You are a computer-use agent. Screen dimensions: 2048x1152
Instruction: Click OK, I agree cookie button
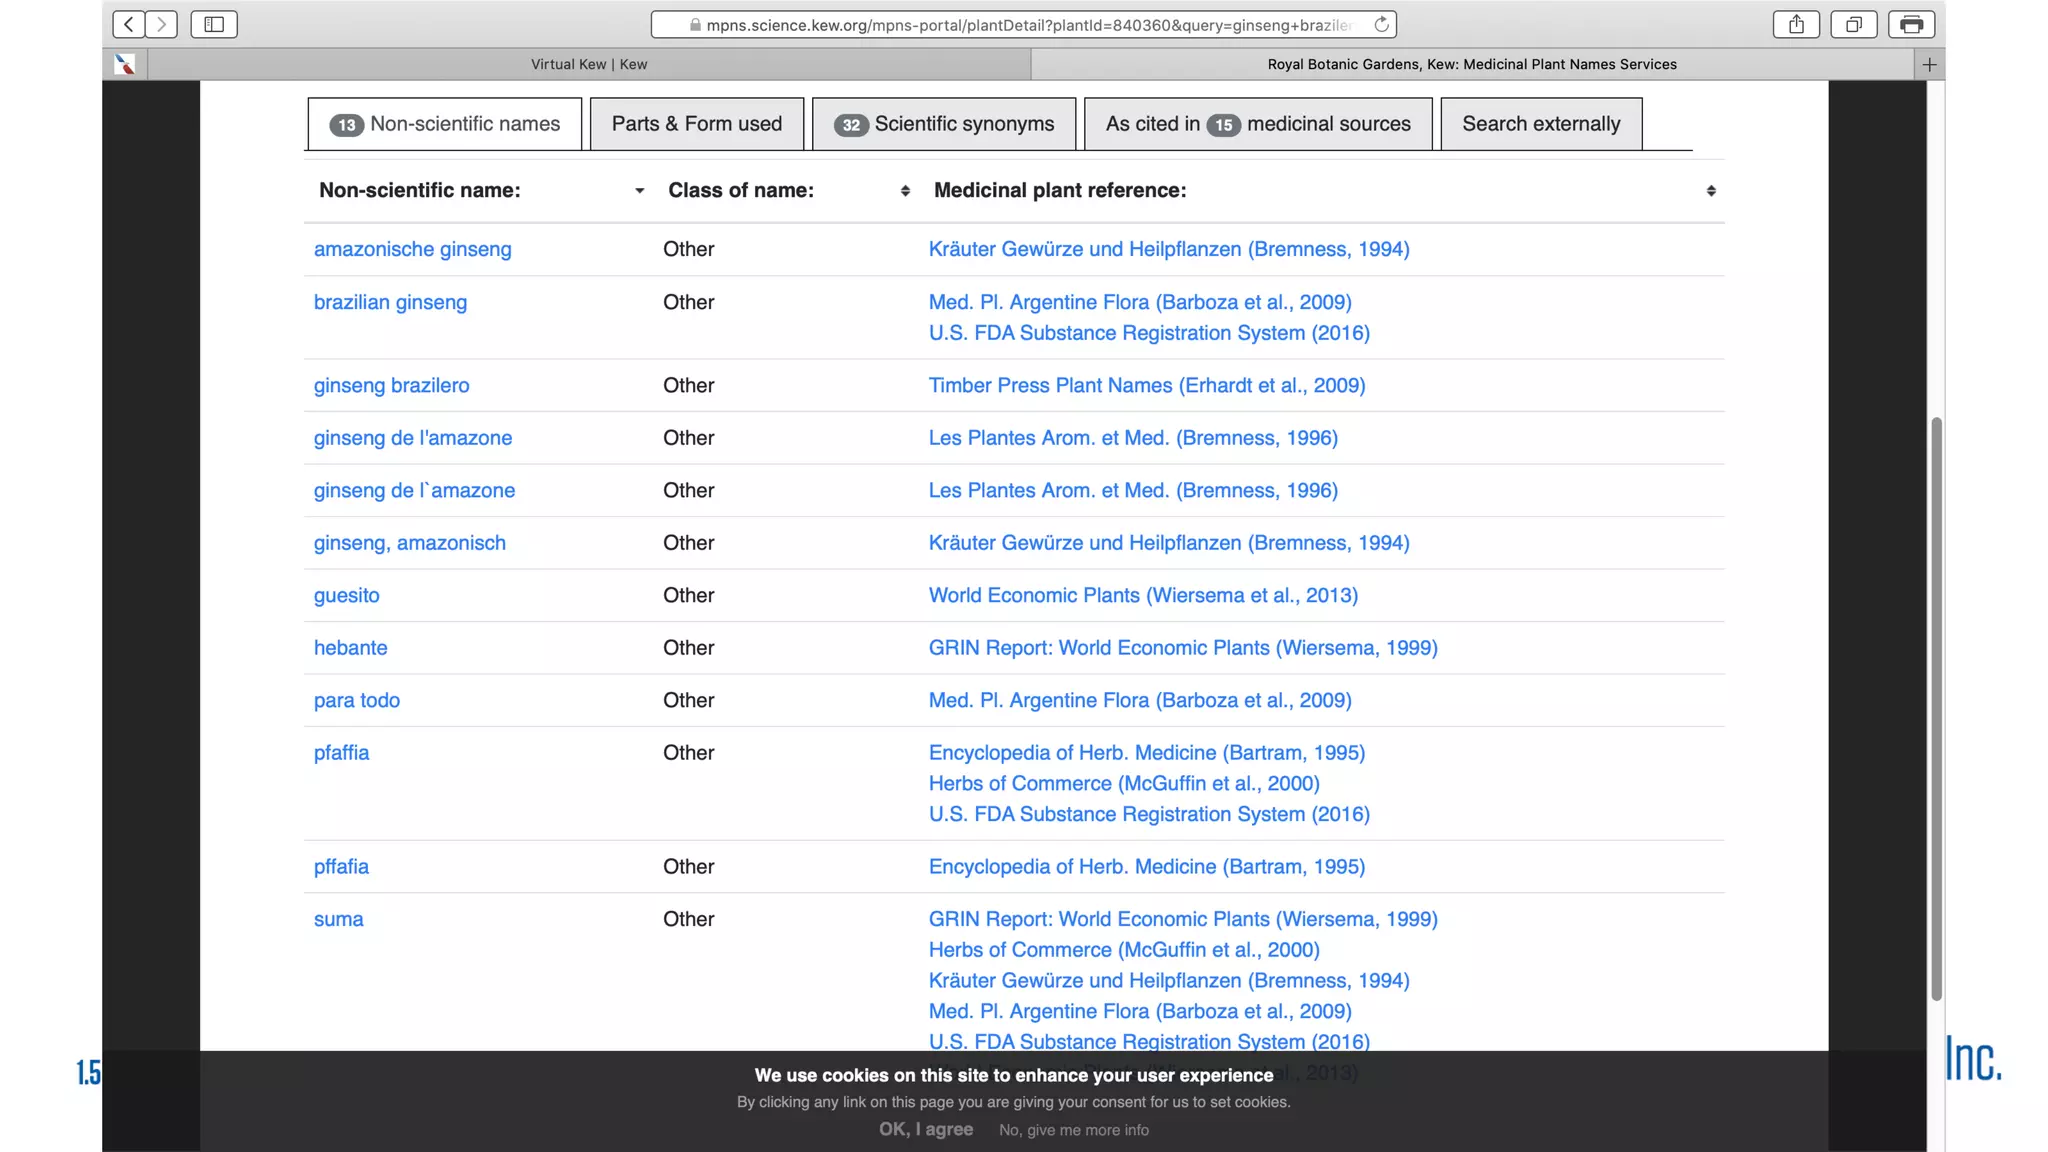click(925, 1129)
